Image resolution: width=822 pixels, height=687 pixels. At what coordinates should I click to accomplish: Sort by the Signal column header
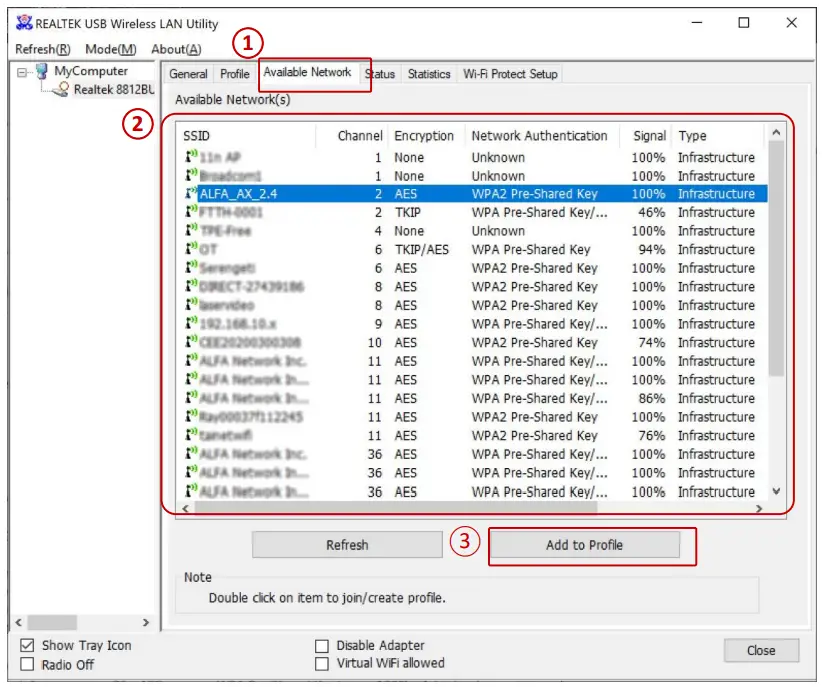(x=645, y=136)
